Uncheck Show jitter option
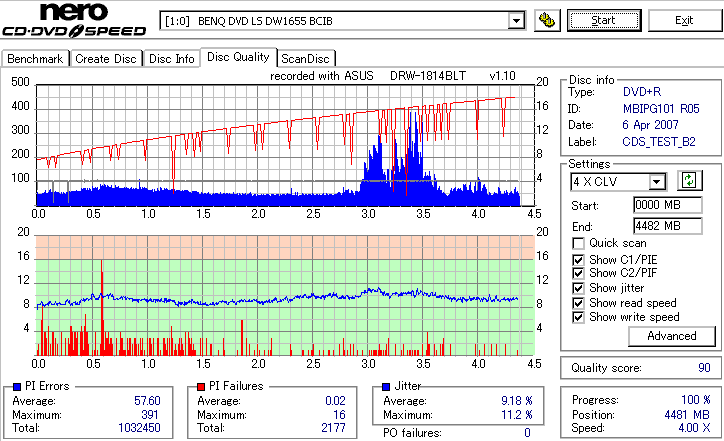 coord(578,288)
